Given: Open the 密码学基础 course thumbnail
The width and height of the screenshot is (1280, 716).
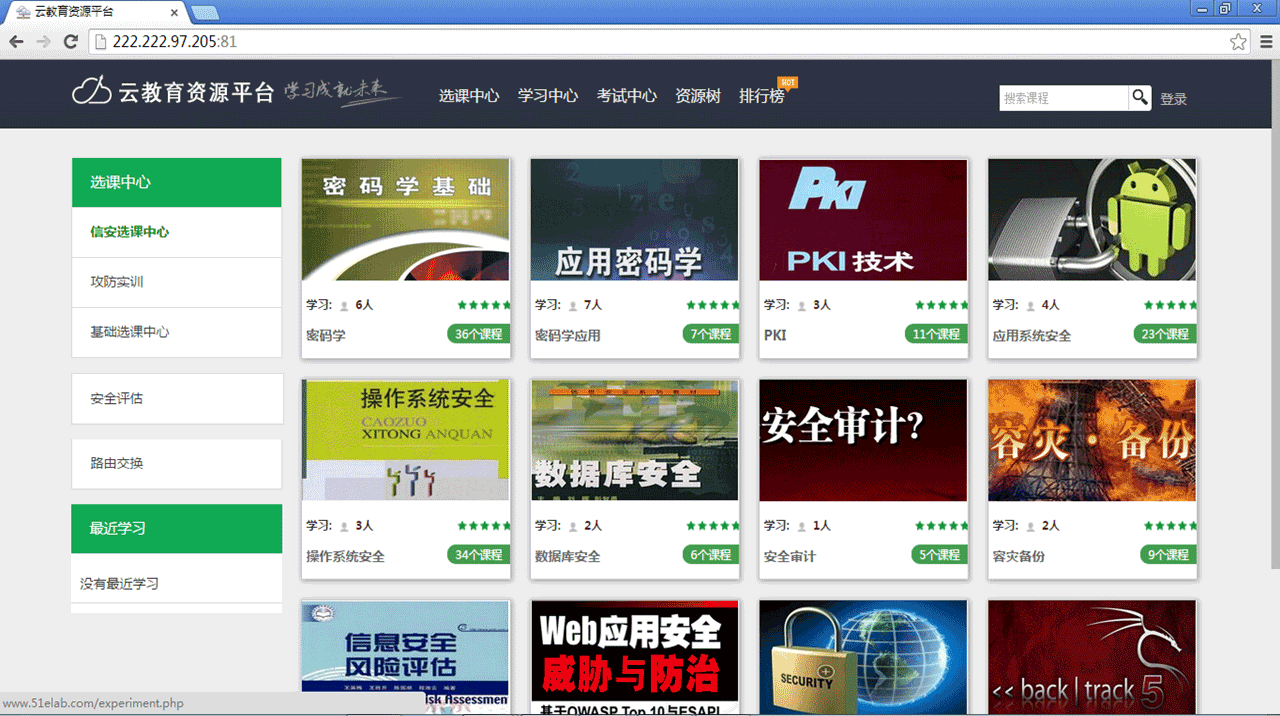Looking at the screenshot, I should tap(405, 220).
